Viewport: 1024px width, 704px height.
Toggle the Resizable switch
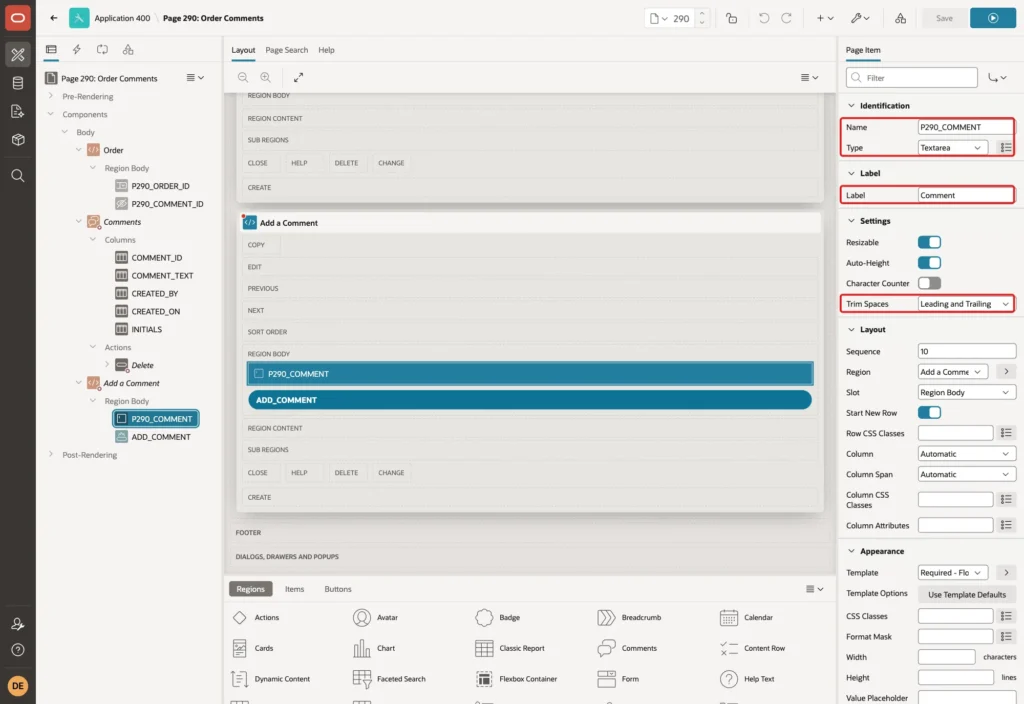click(929, 243)
